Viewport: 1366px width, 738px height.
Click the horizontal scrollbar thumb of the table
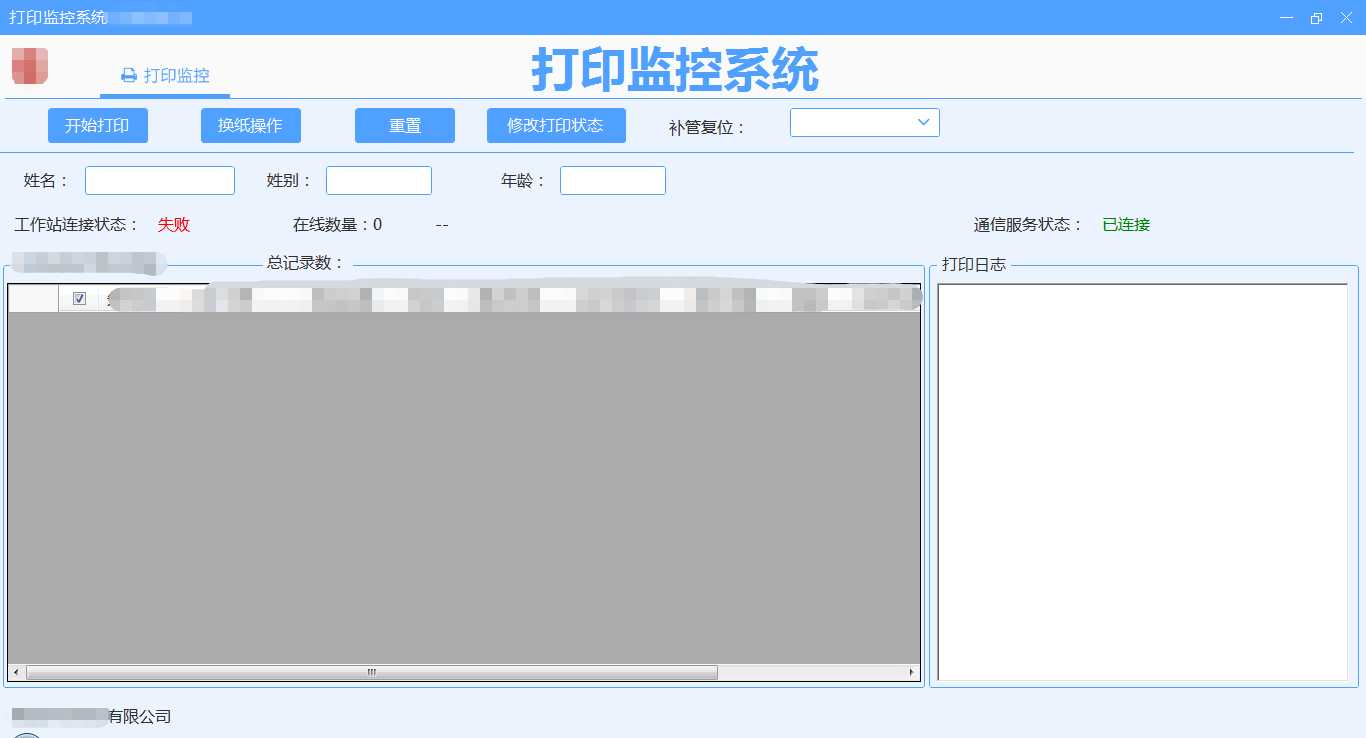372,672
